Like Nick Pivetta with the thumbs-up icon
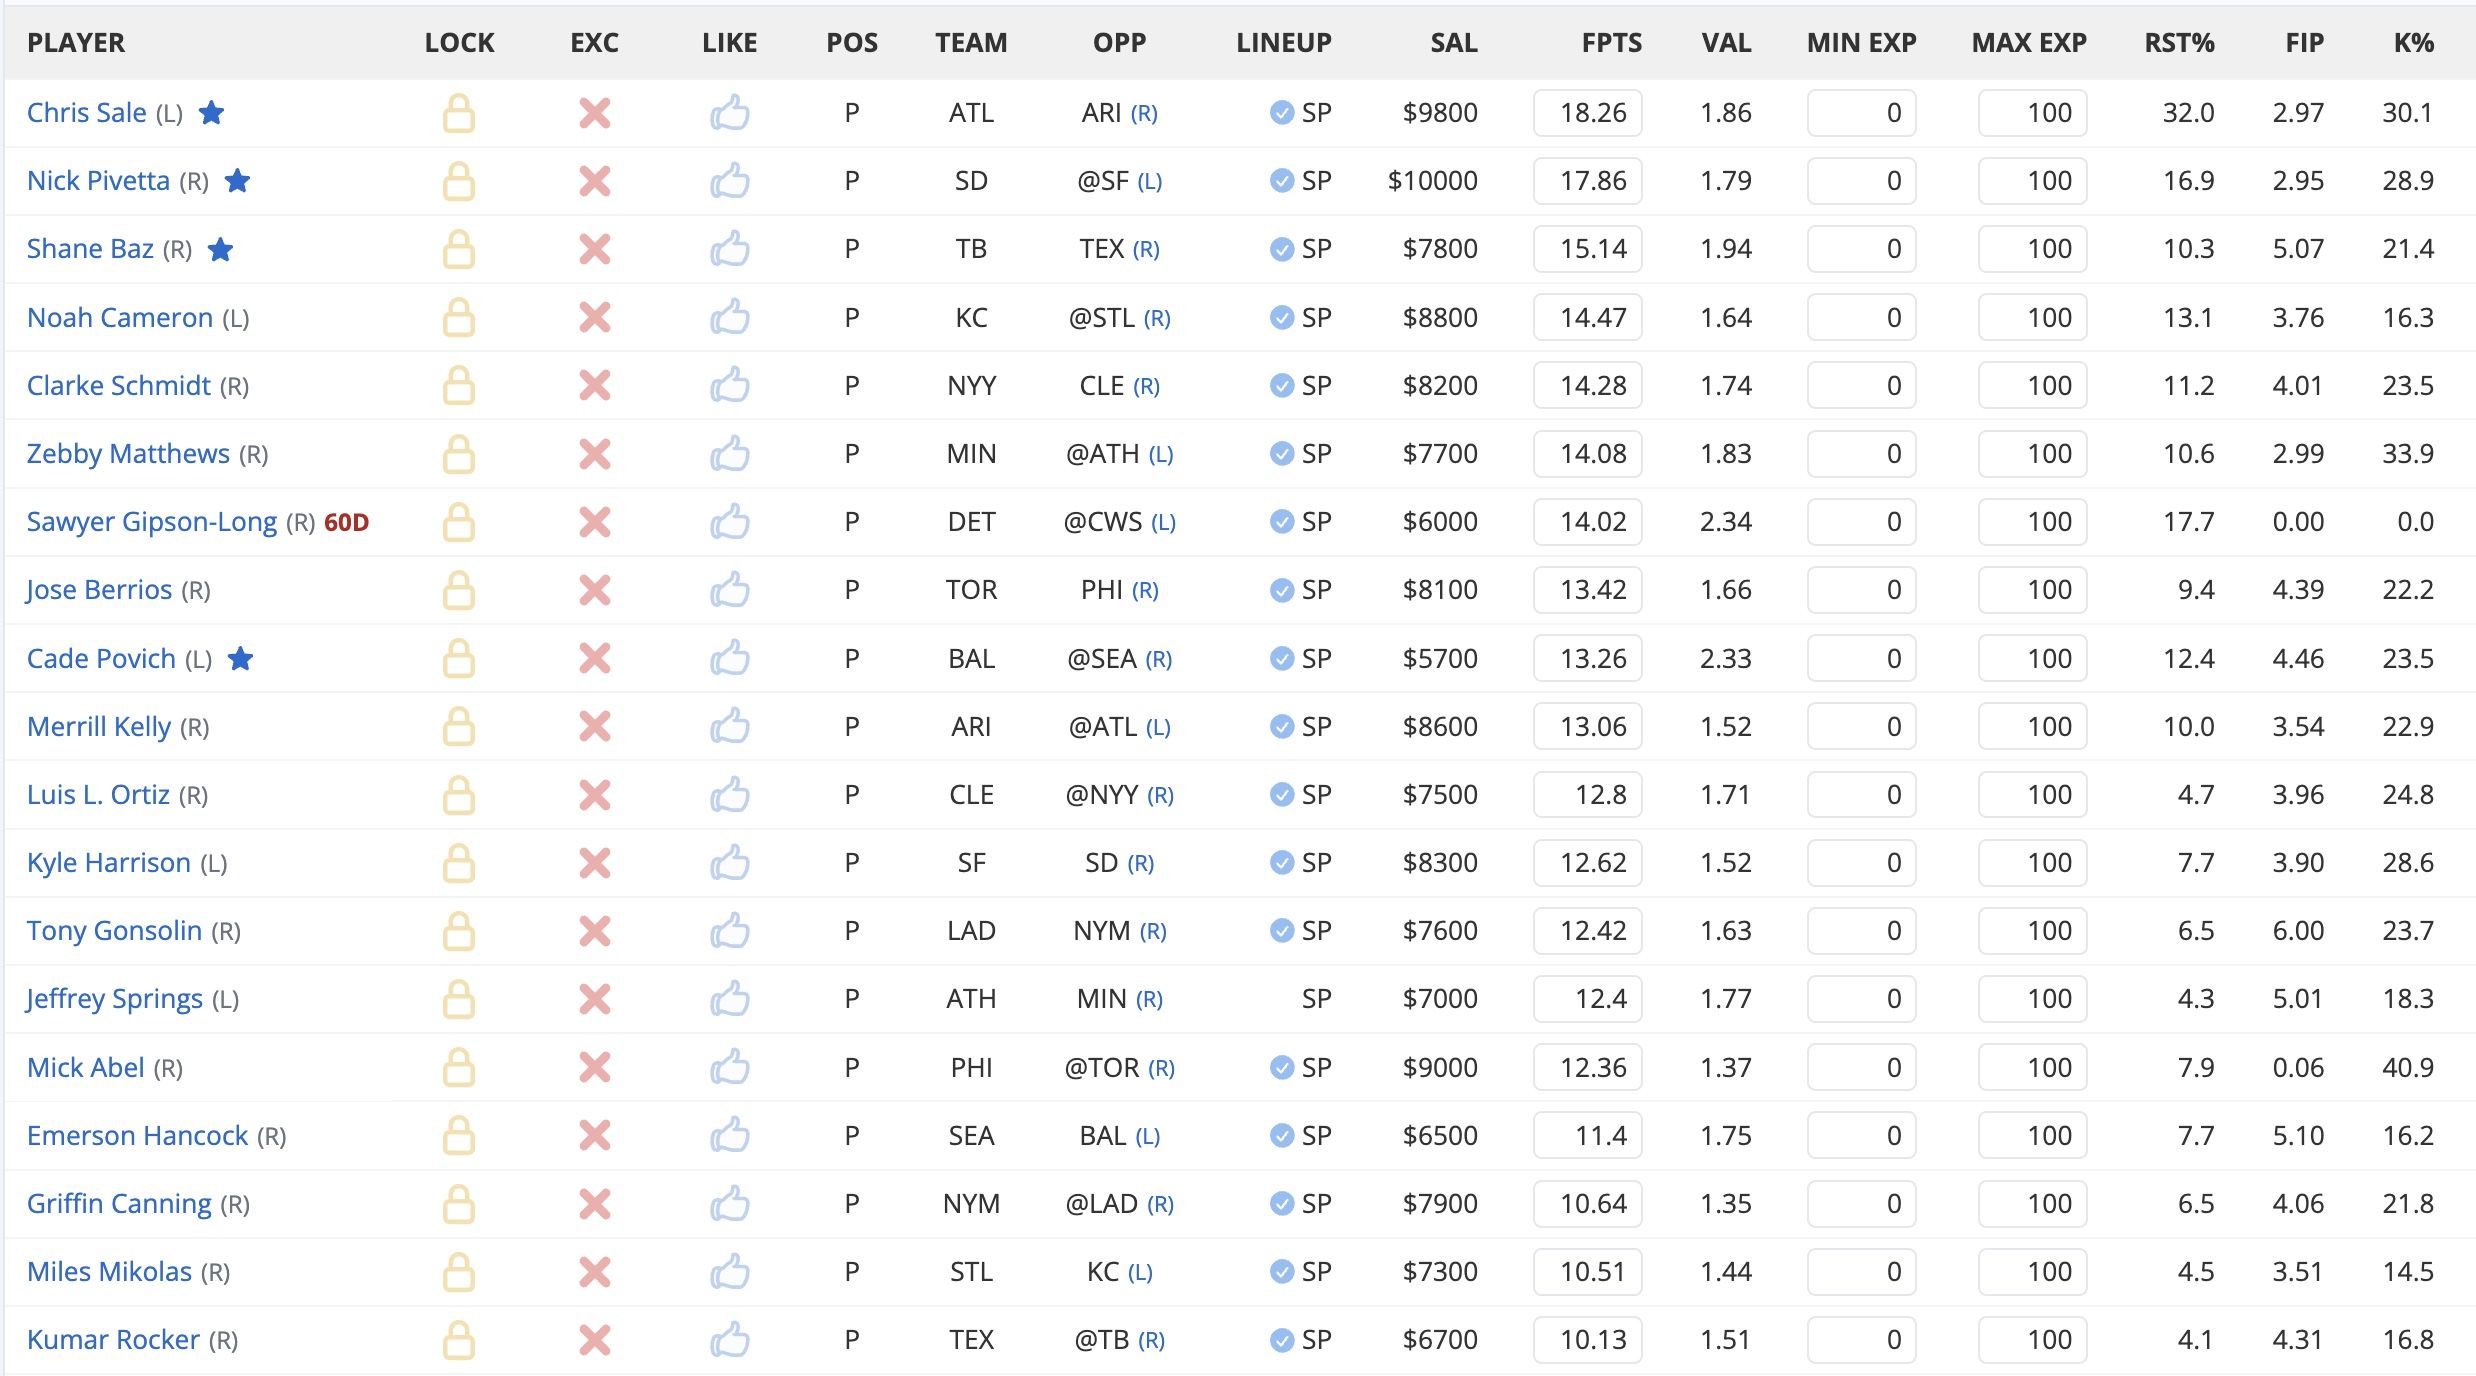2476x1376 pixels. (730, 181)
